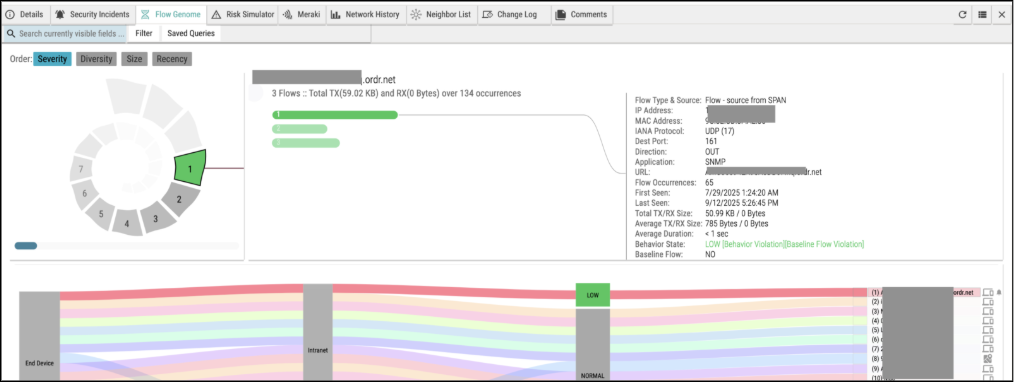Order flows by Recency
The width and height of the screenshot is (1017, 382).
[172, 59]
